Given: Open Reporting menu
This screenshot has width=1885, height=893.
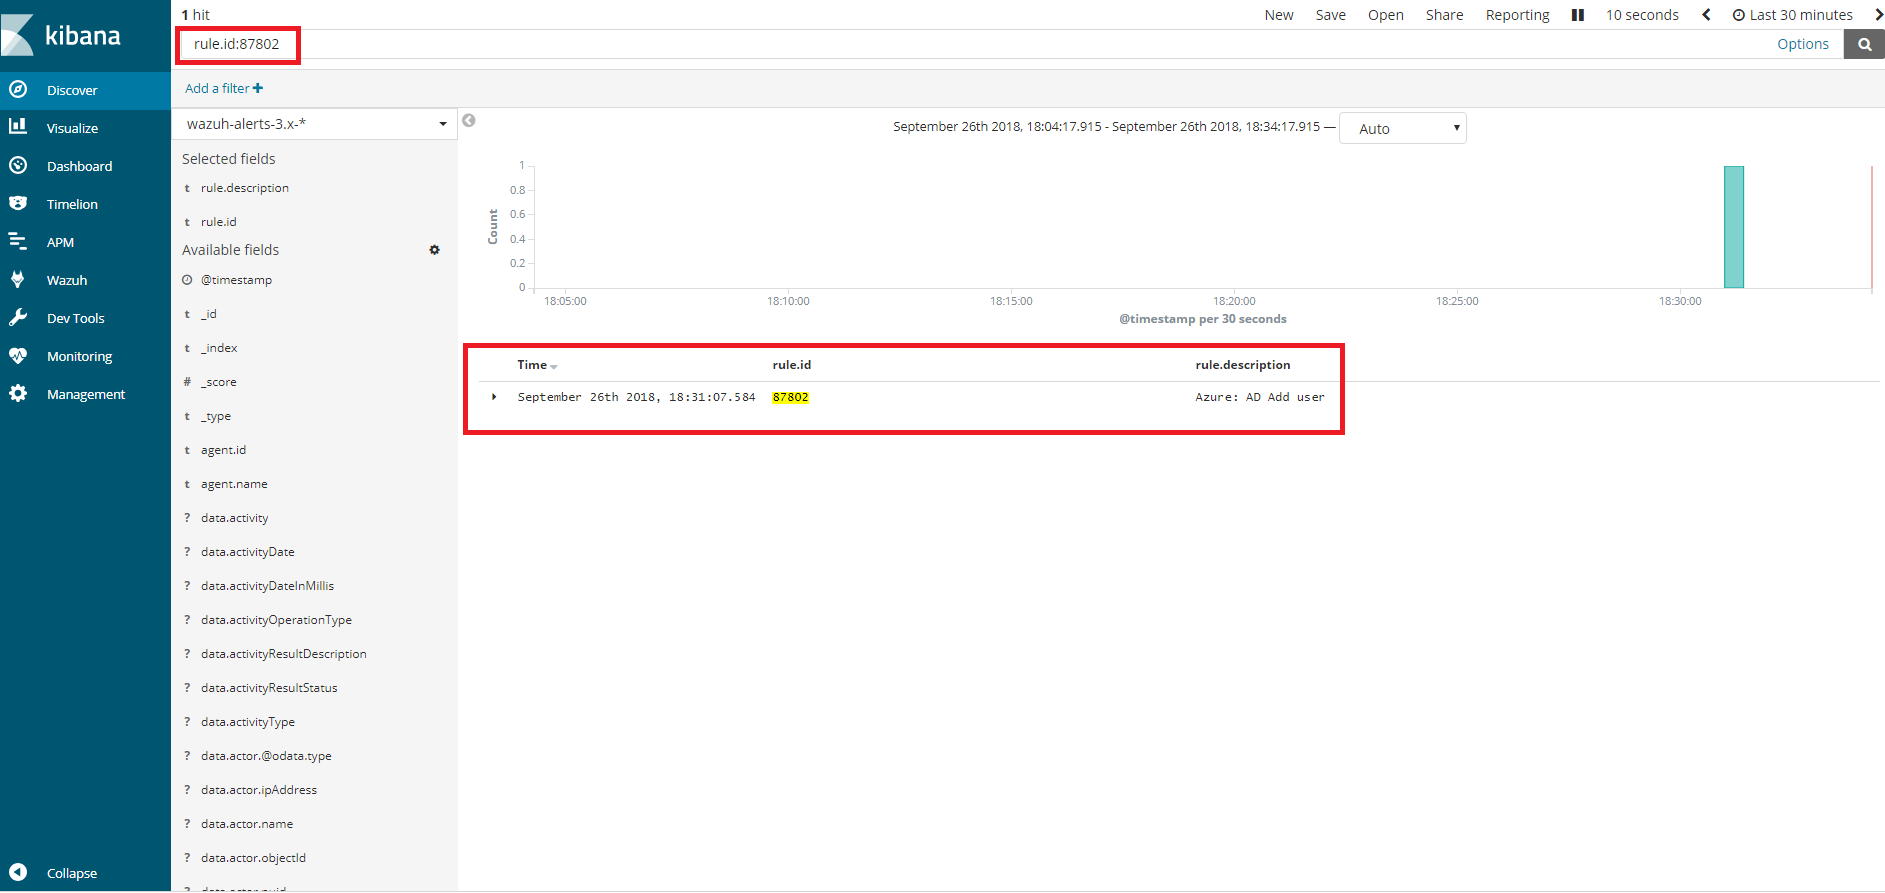Looking at the screenshot, I should 1518,15.
